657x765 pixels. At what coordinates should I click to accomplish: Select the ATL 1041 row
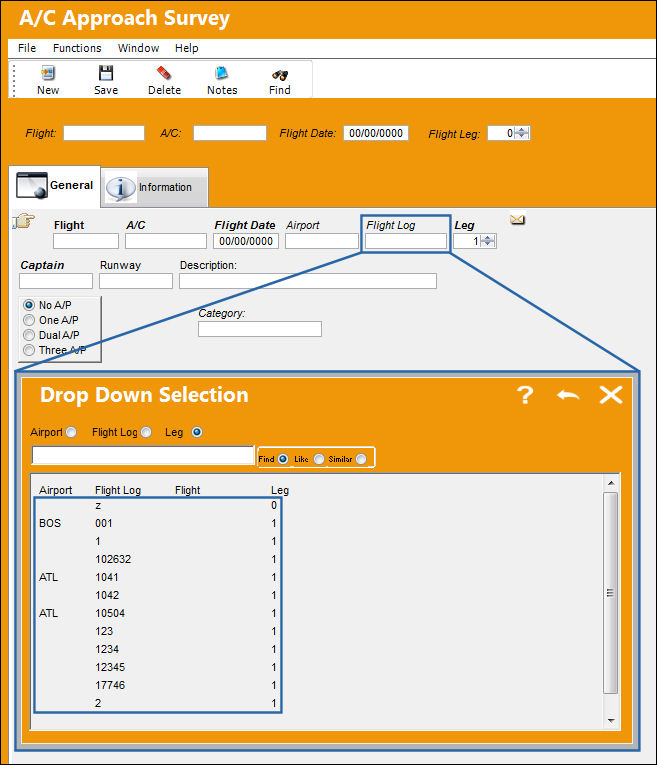158,578
